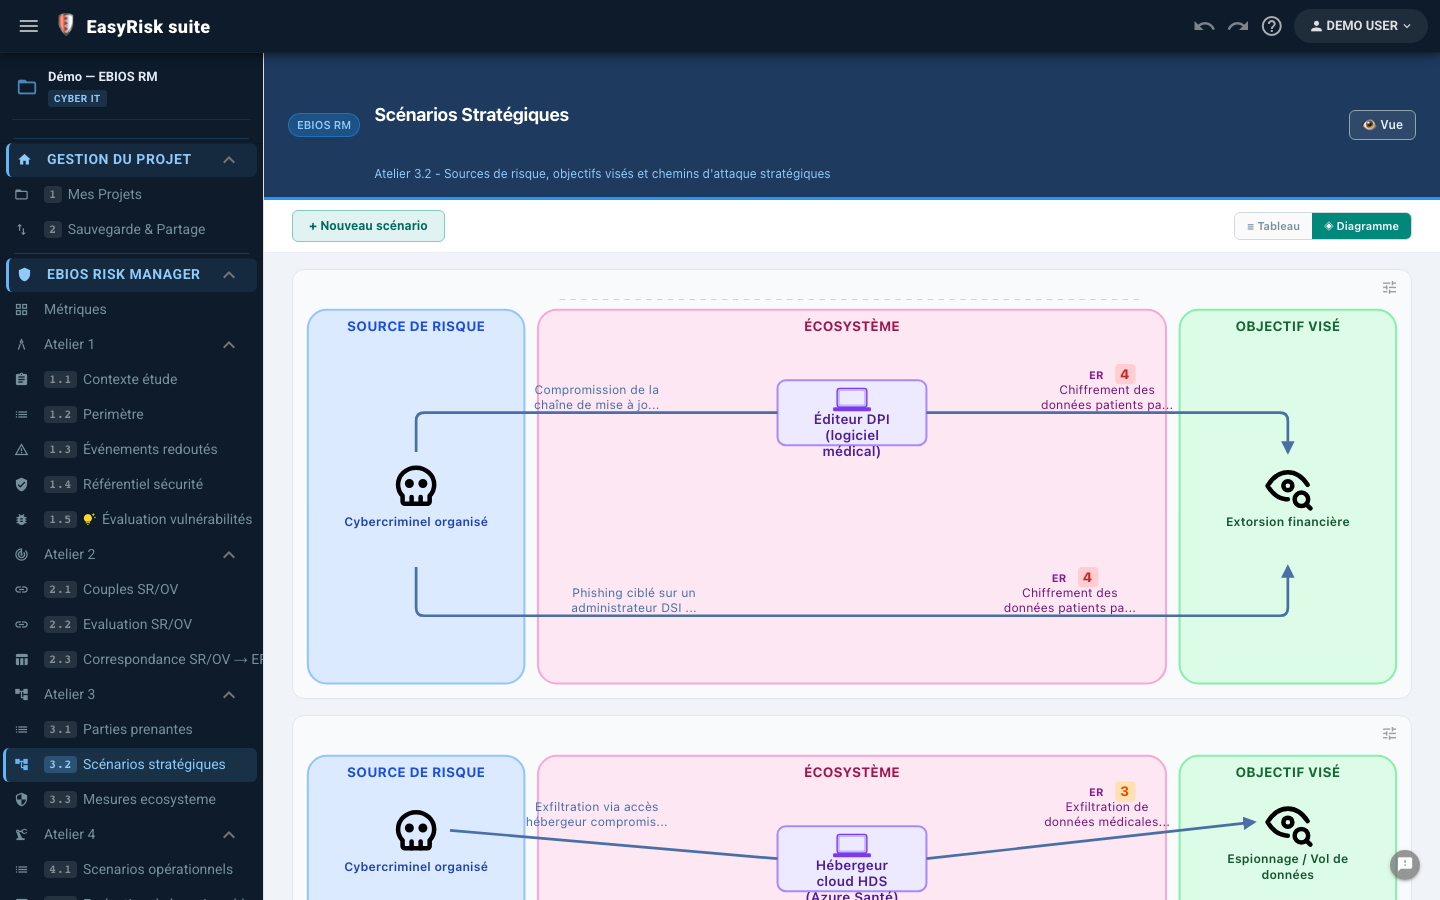Viewport: 1440px width, 900px height.
Task: Select the Hébergeur cloud HDS node
Action: pos(852,858)
